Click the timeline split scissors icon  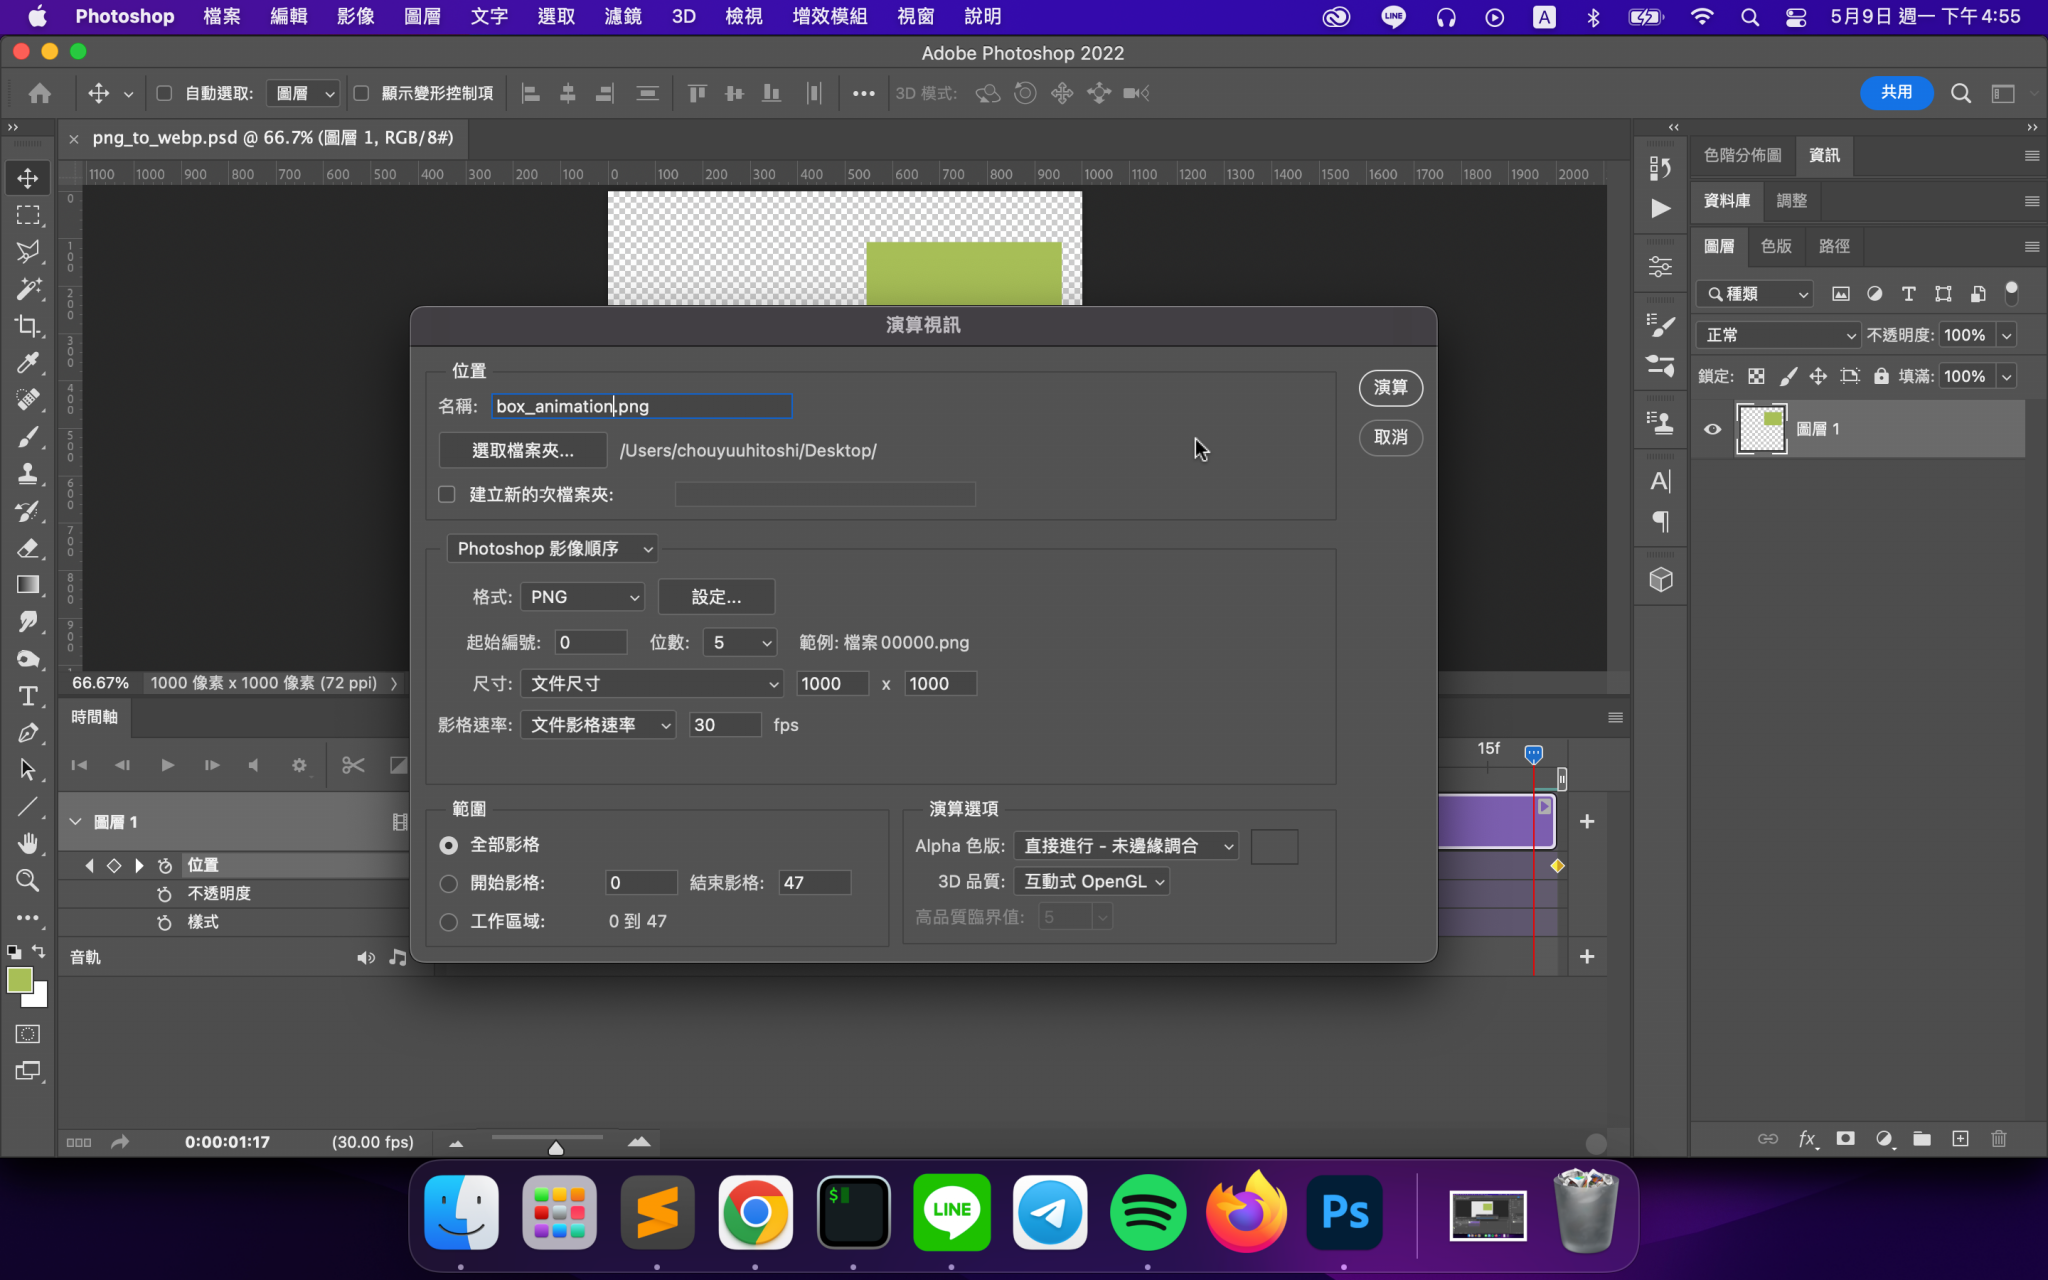353,765
